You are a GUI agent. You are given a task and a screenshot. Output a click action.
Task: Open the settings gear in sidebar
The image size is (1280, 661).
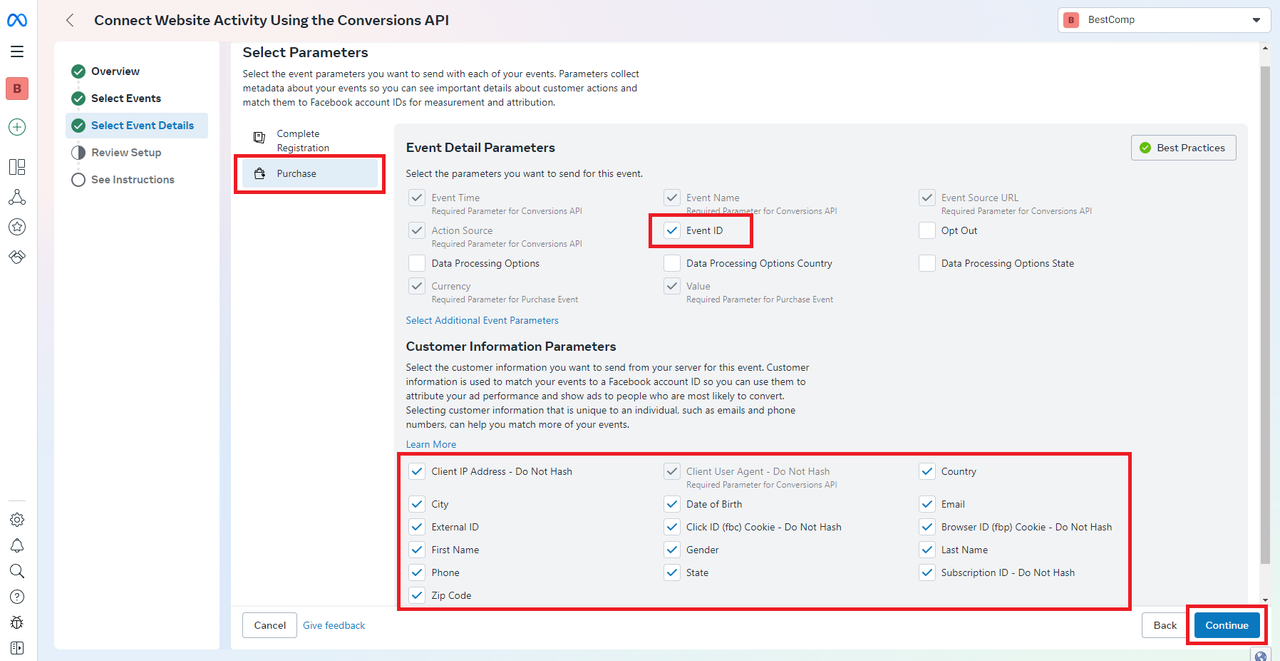click(x=17, y=520)
